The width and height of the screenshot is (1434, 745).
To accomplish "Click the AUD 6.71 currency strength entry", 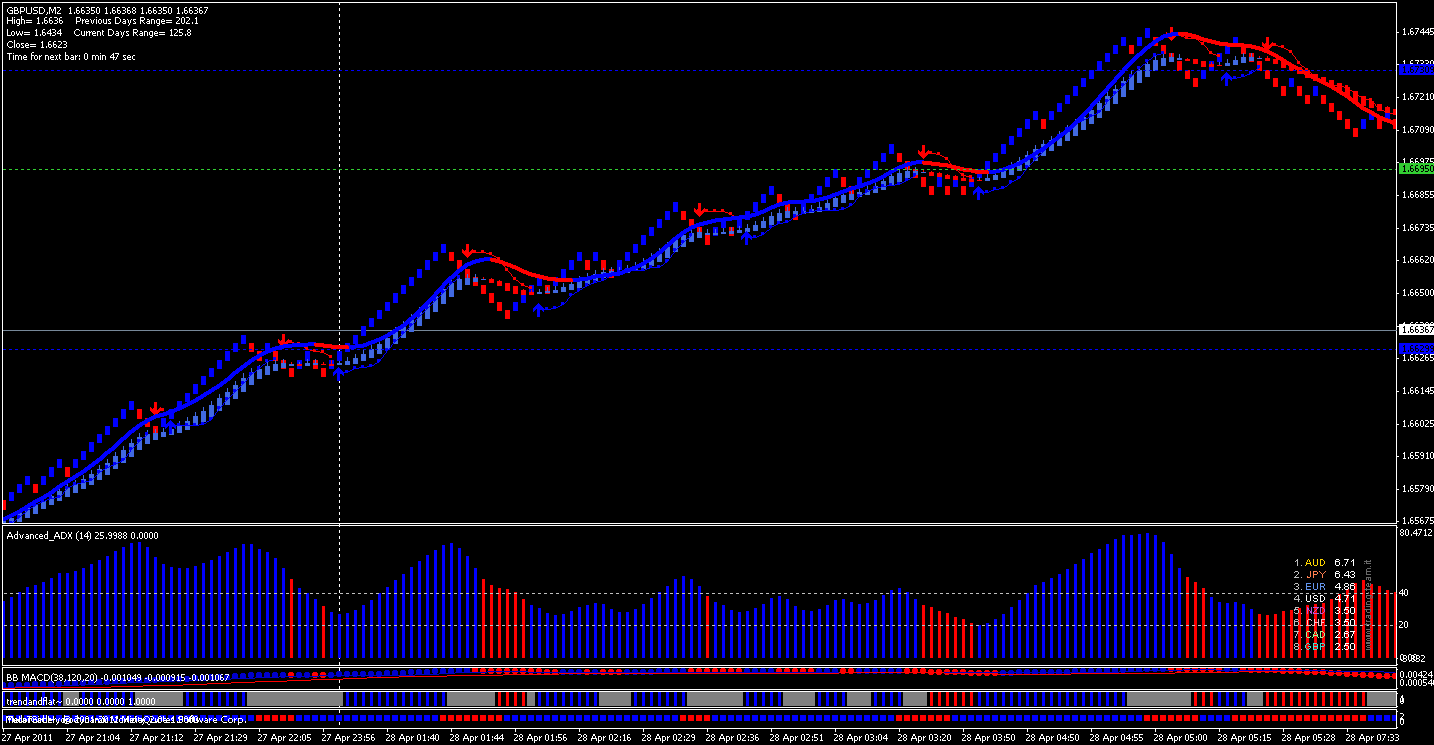I will click(1324, 563).
